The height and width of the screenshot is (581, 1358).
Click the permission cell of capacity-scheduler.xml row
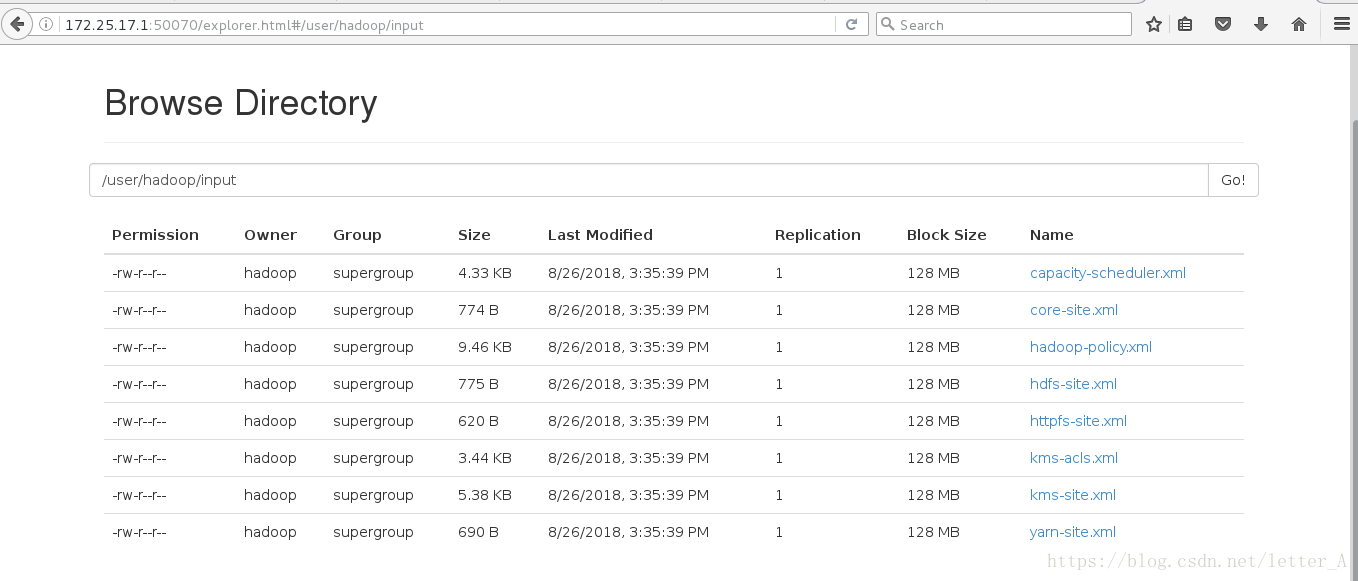139,273
